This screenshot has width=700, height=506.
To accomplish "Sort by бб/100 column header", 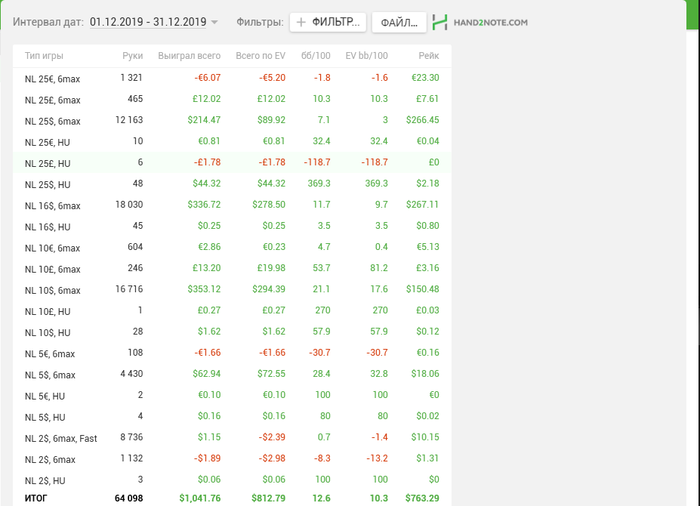I will [316, 56].
